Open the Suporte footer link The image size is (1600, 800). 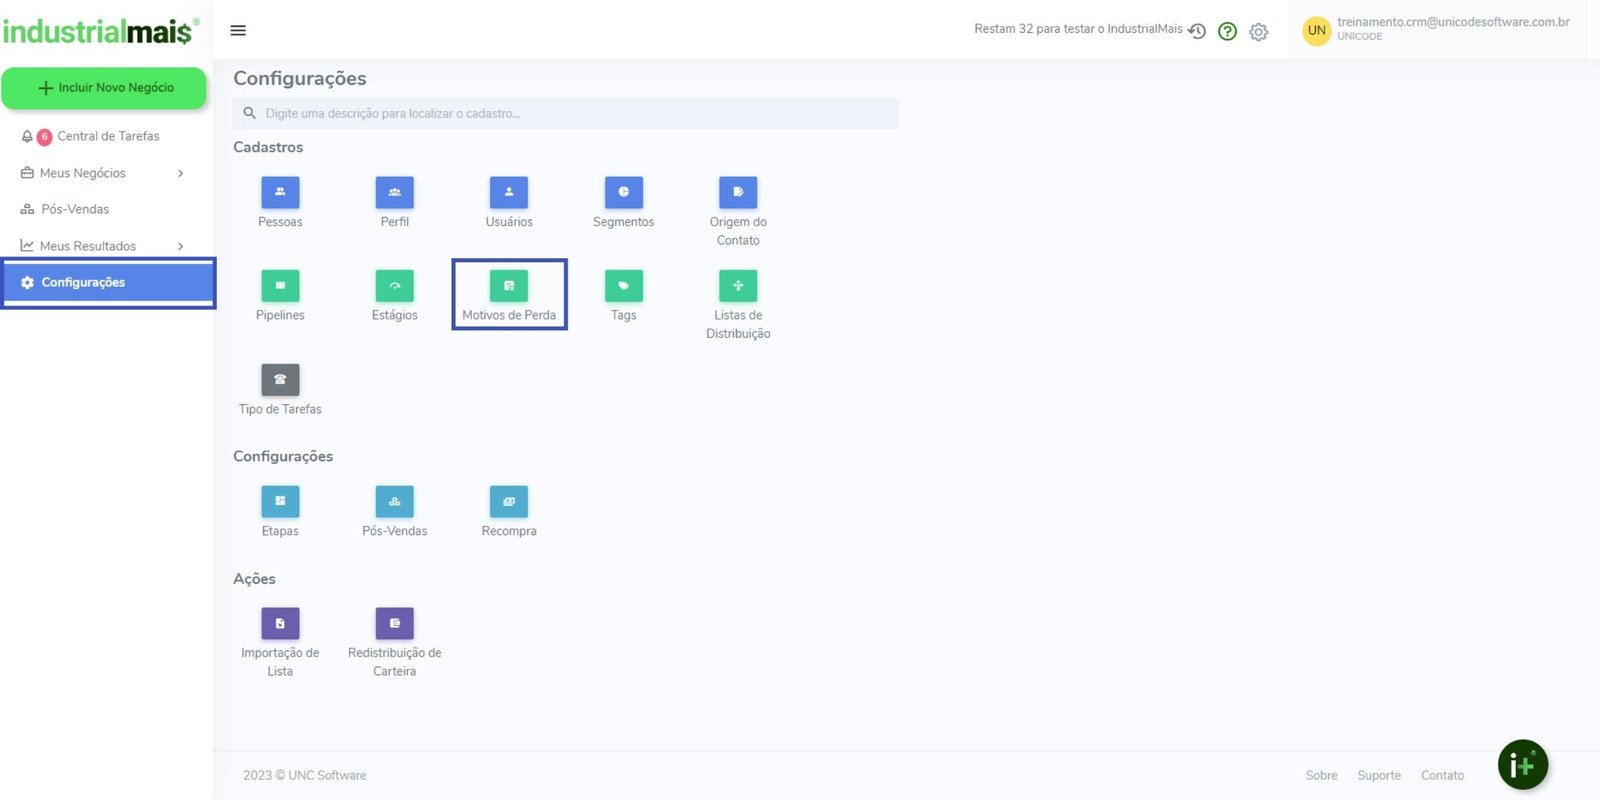tap(1378, 775)
